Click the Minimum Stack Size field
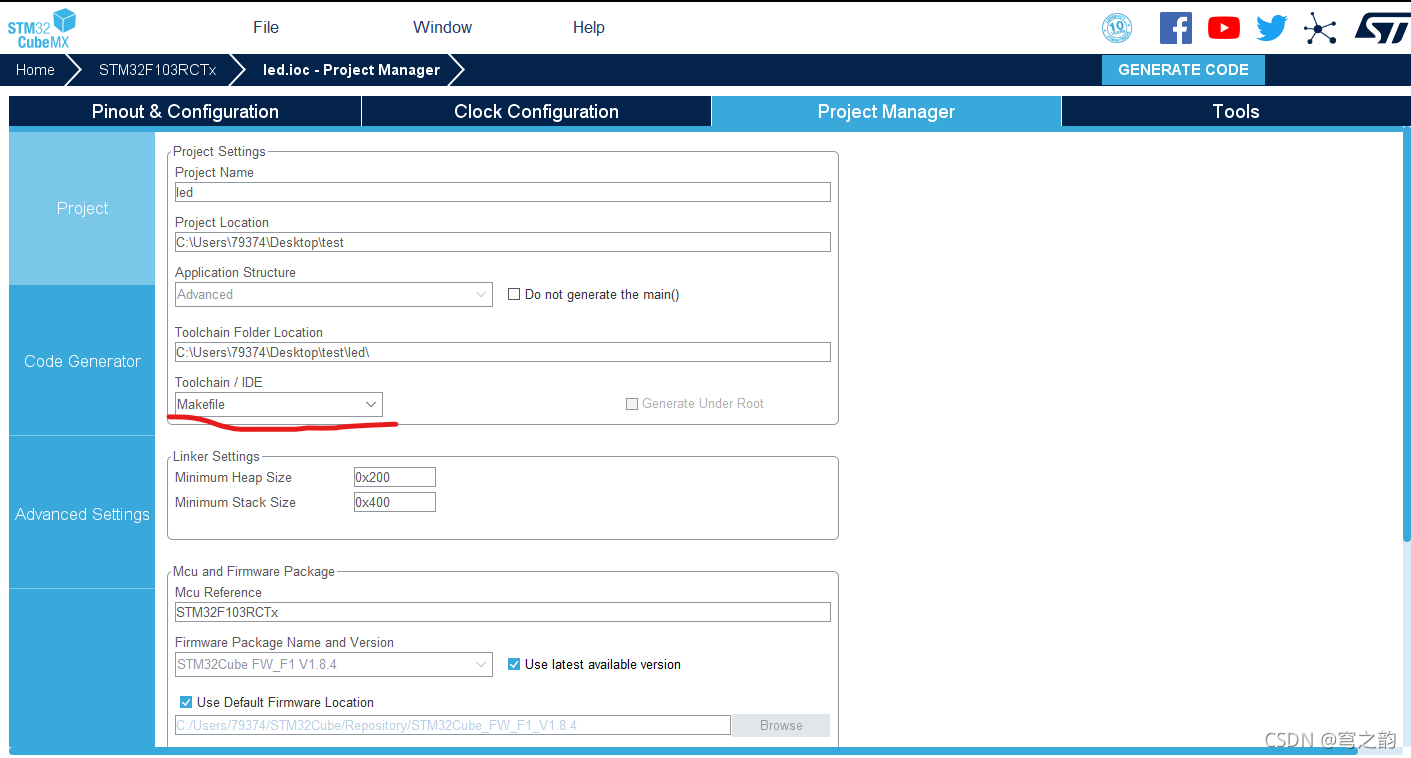1411x758 pixels. point(395,502)
